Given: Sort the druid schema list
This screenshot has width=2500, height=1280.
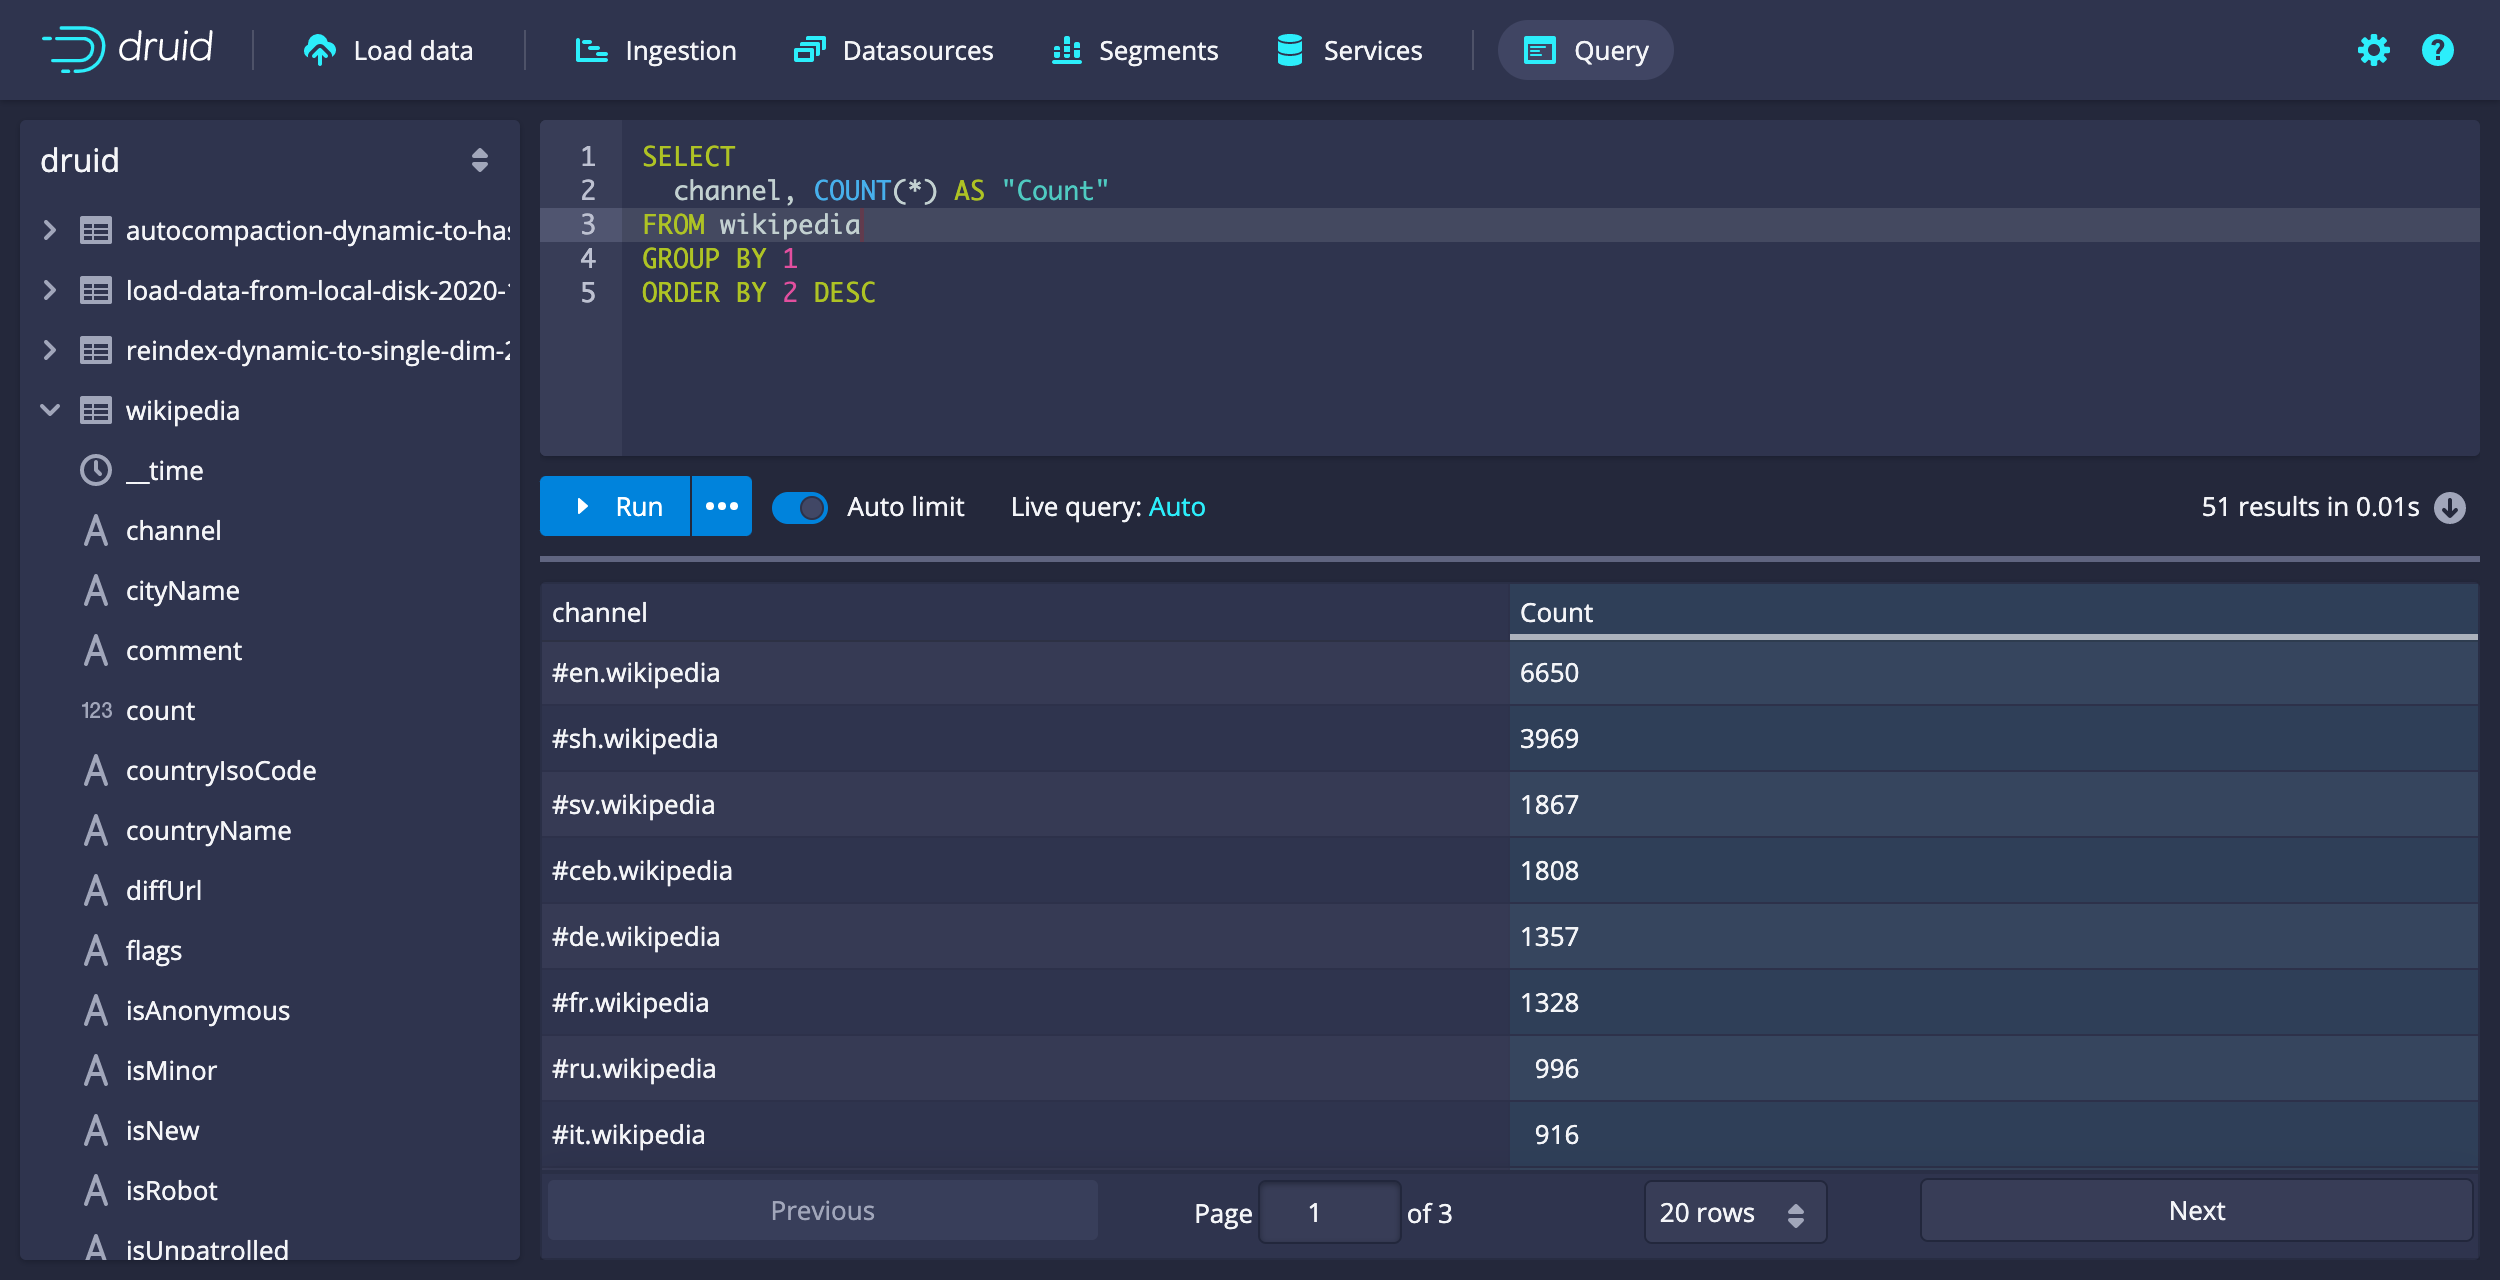Looking at the screenshot, I should [478, 160].
